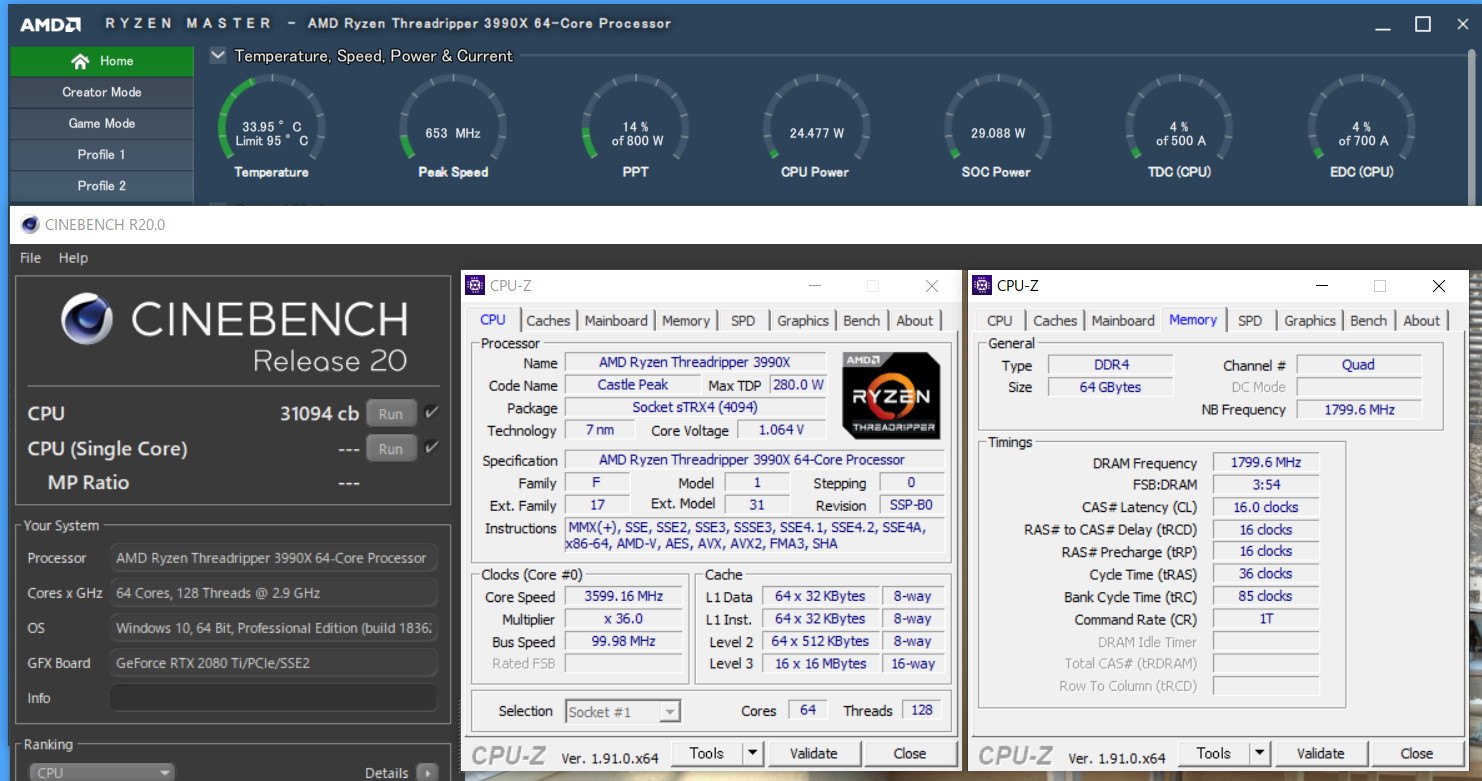Click the CPU-Z icon in left window title bar
Viewport: 1482px width, 781px height.
pyautogui.click(x=476, y=286)
